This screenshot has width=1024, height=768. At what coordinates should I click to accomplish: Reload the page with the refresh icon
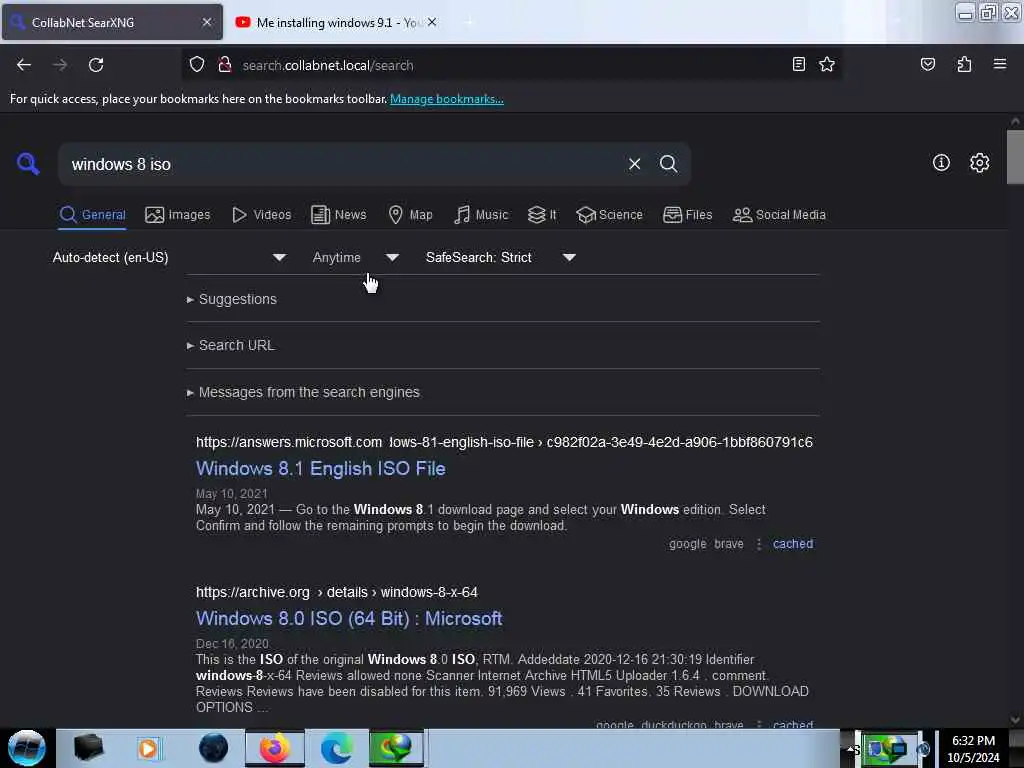point(96,65)
